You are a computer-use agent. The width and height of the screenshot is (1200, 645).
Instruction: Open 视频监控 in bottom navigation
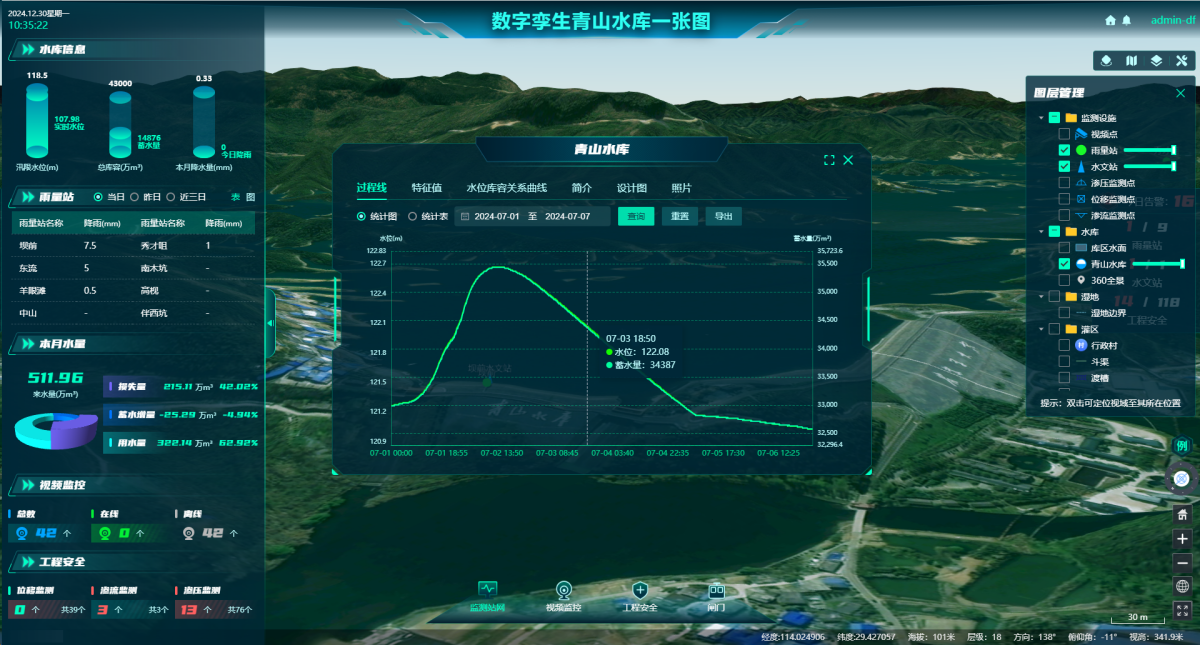click(x=563, y=596)
